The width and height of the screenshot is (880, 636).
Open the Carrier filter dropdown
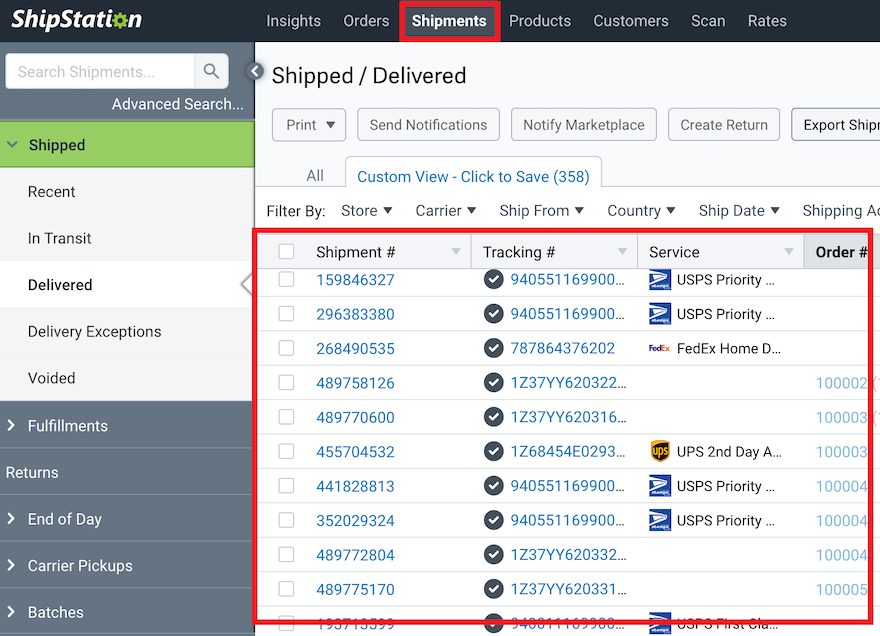[x=445, y=211]
